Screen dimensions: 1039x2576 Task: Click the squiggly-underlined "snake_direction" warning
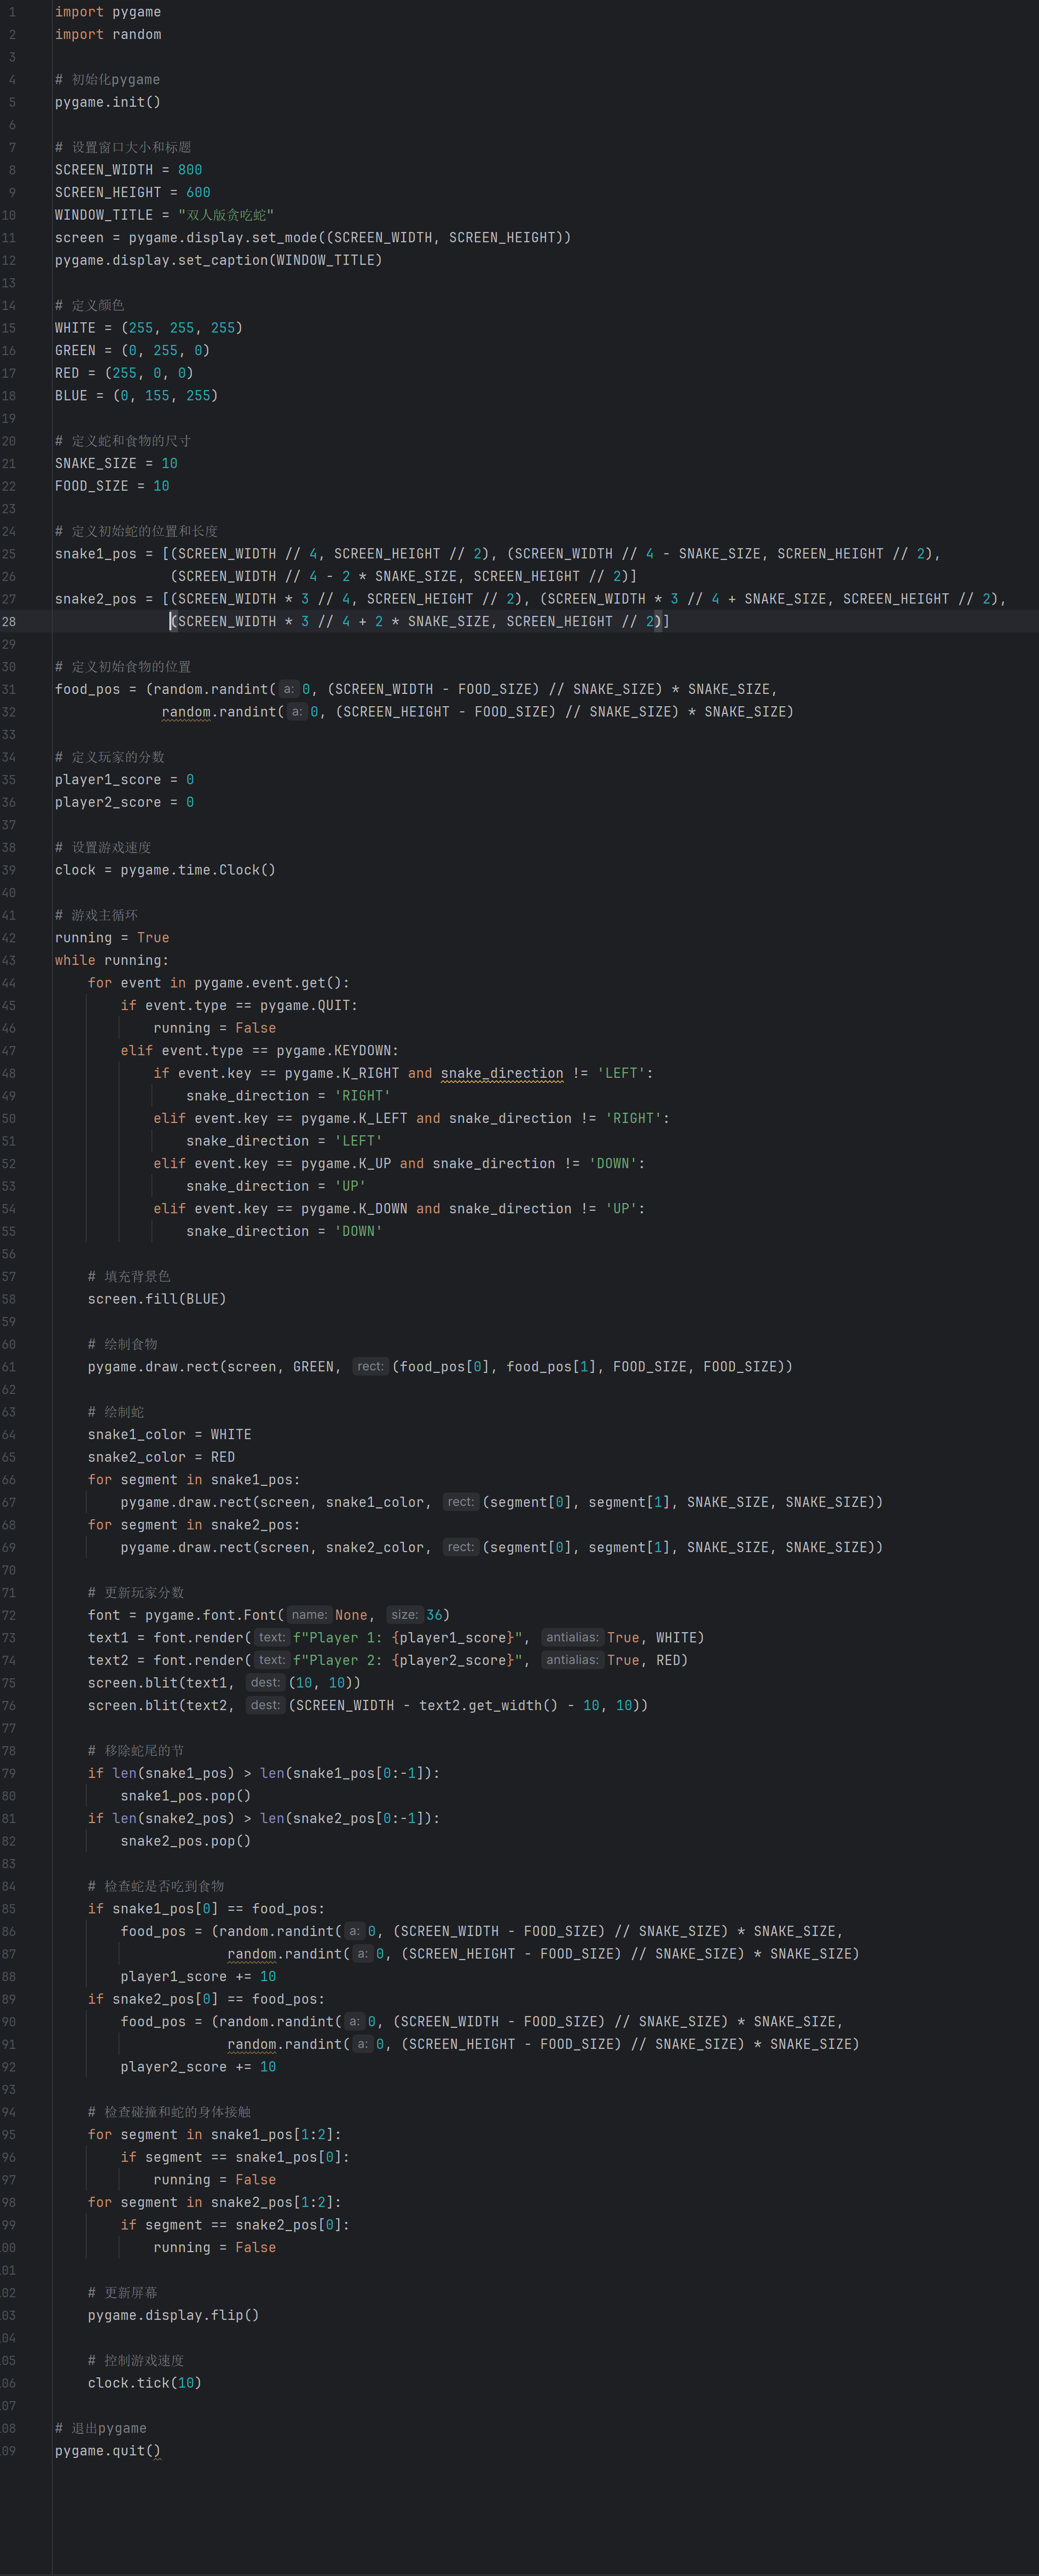502,1073
